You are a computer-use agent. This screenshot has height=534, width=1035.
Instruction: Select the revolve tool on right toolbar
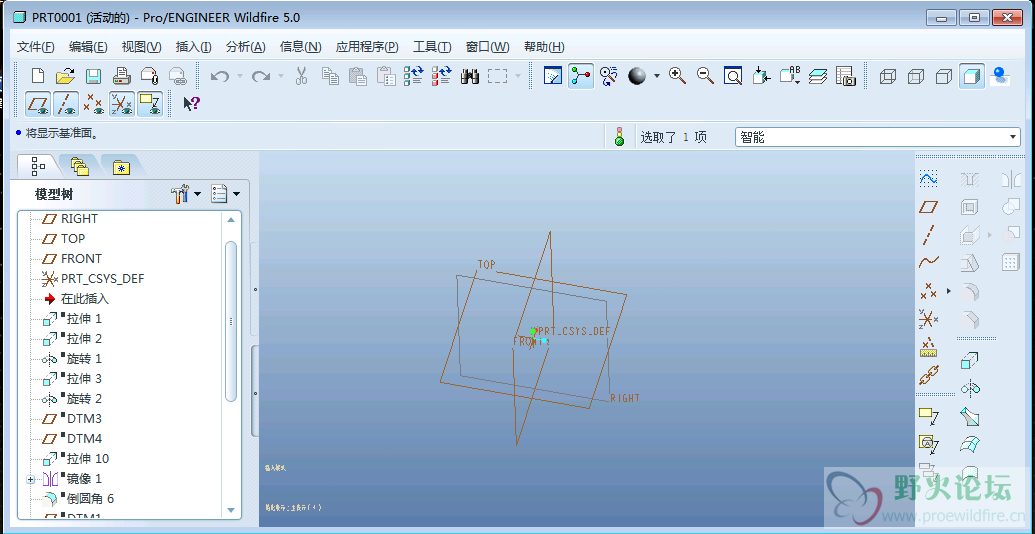970,388
